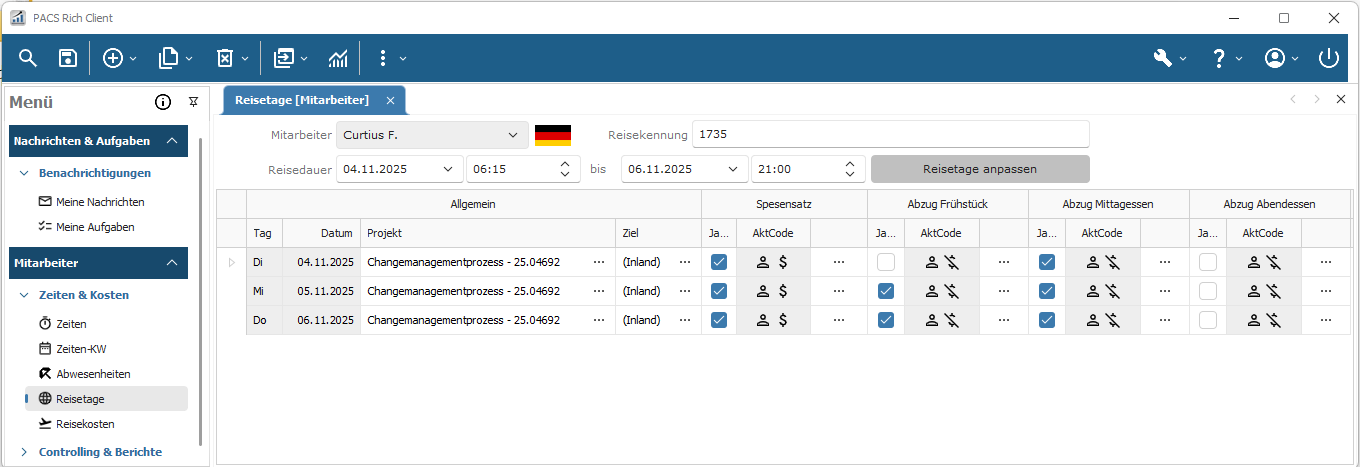Viewport: 1360px width, 467px height.
Task: Click the Reisetage anpassen button
Action: click(x=980, y=169)
